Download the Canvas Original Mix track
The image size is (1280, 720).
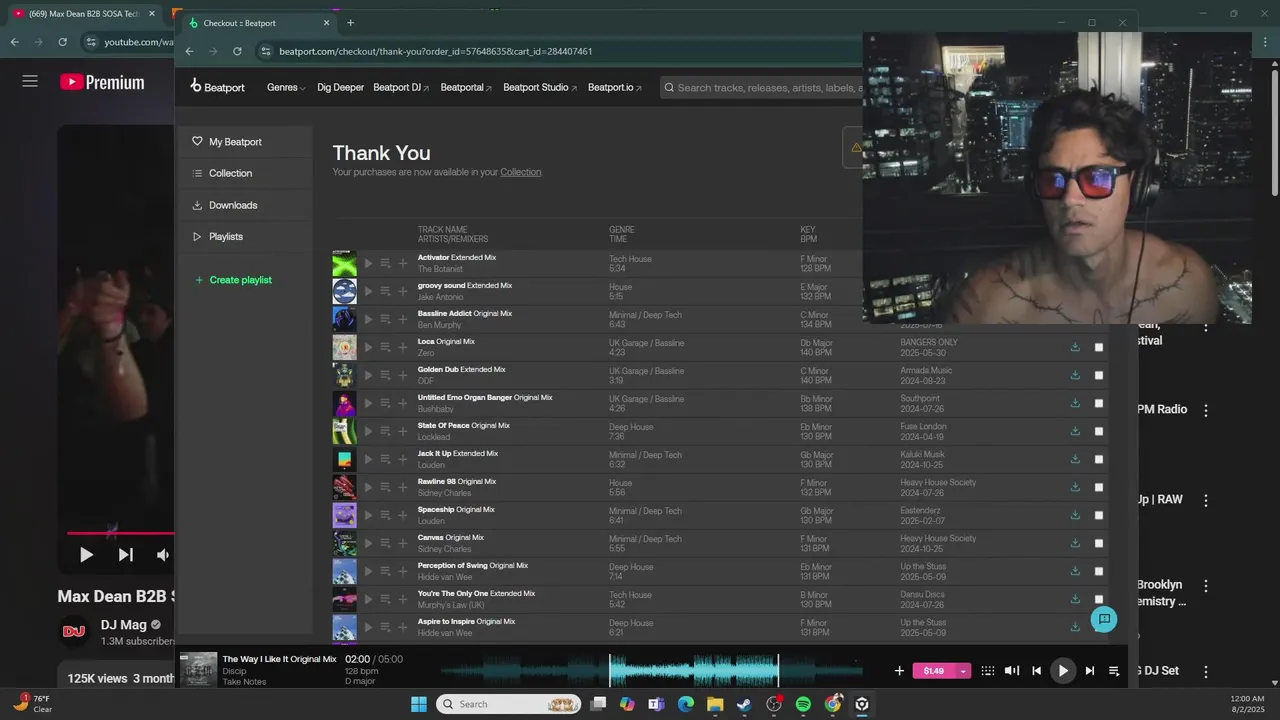1075,543
